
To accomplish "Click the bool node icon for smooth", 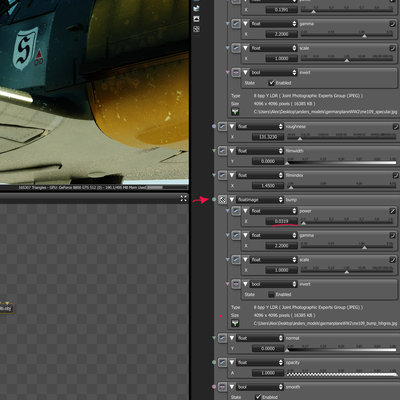I will 222,387.
